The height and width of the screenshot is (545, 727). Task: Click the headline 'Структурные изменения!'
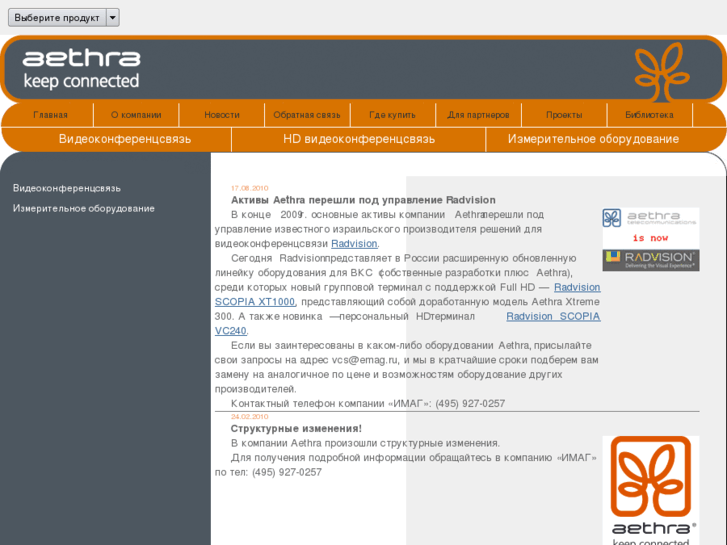(296, 429)
